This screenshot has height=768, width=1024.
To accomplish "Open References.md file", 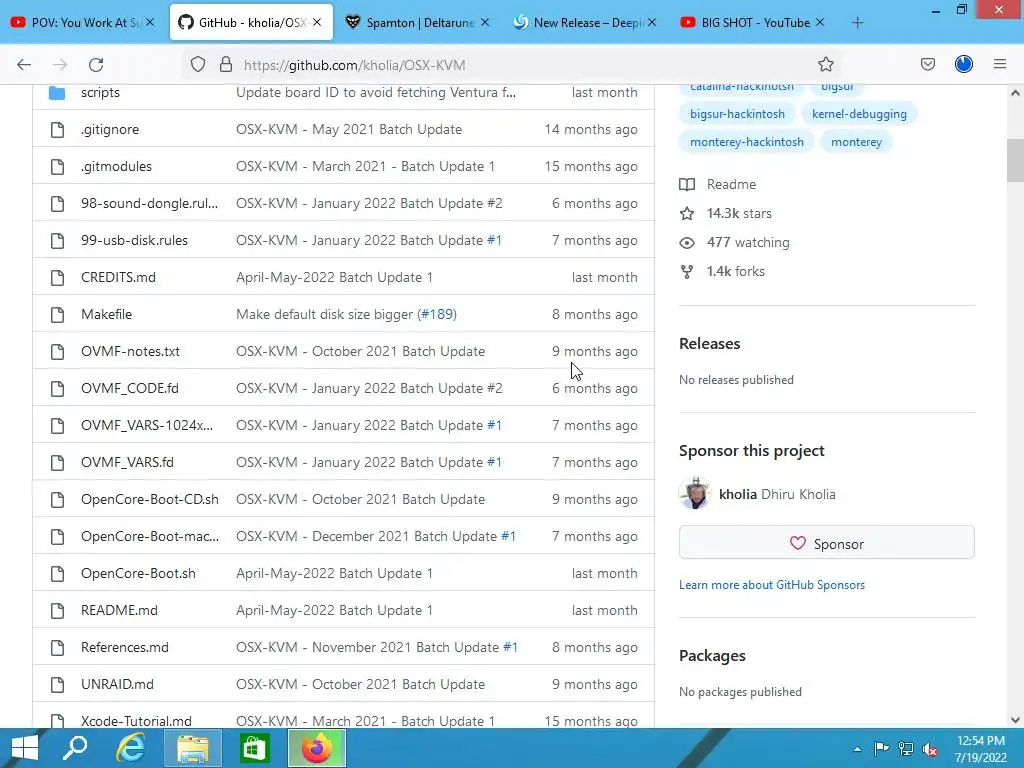I will [x=125, y=647].
